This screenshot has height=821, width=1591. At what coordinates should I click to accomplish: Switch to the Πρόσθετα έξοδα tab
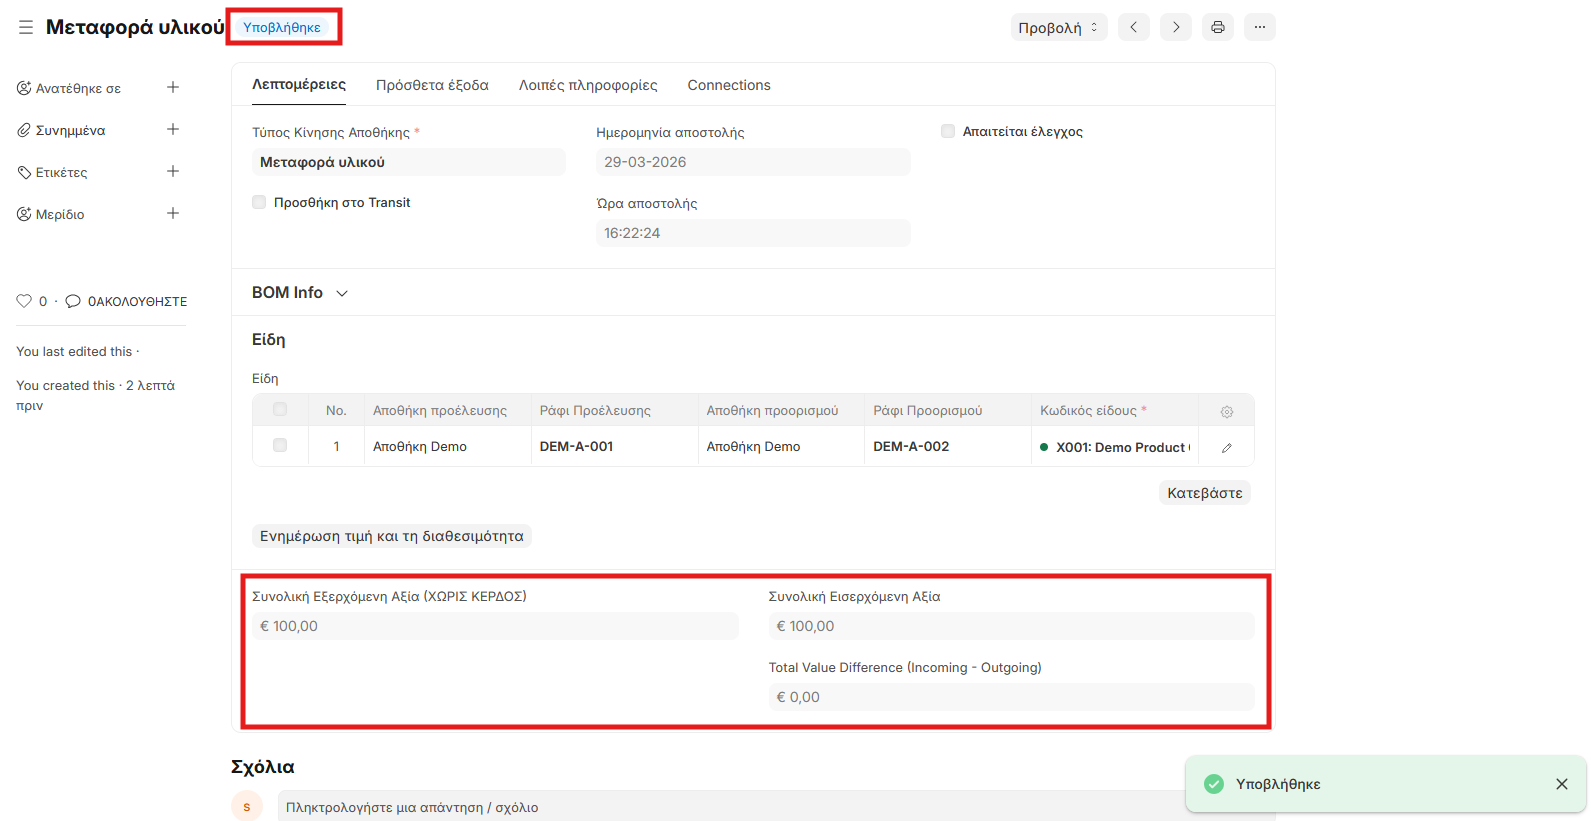pyautogui.click(x=432, y=85)
